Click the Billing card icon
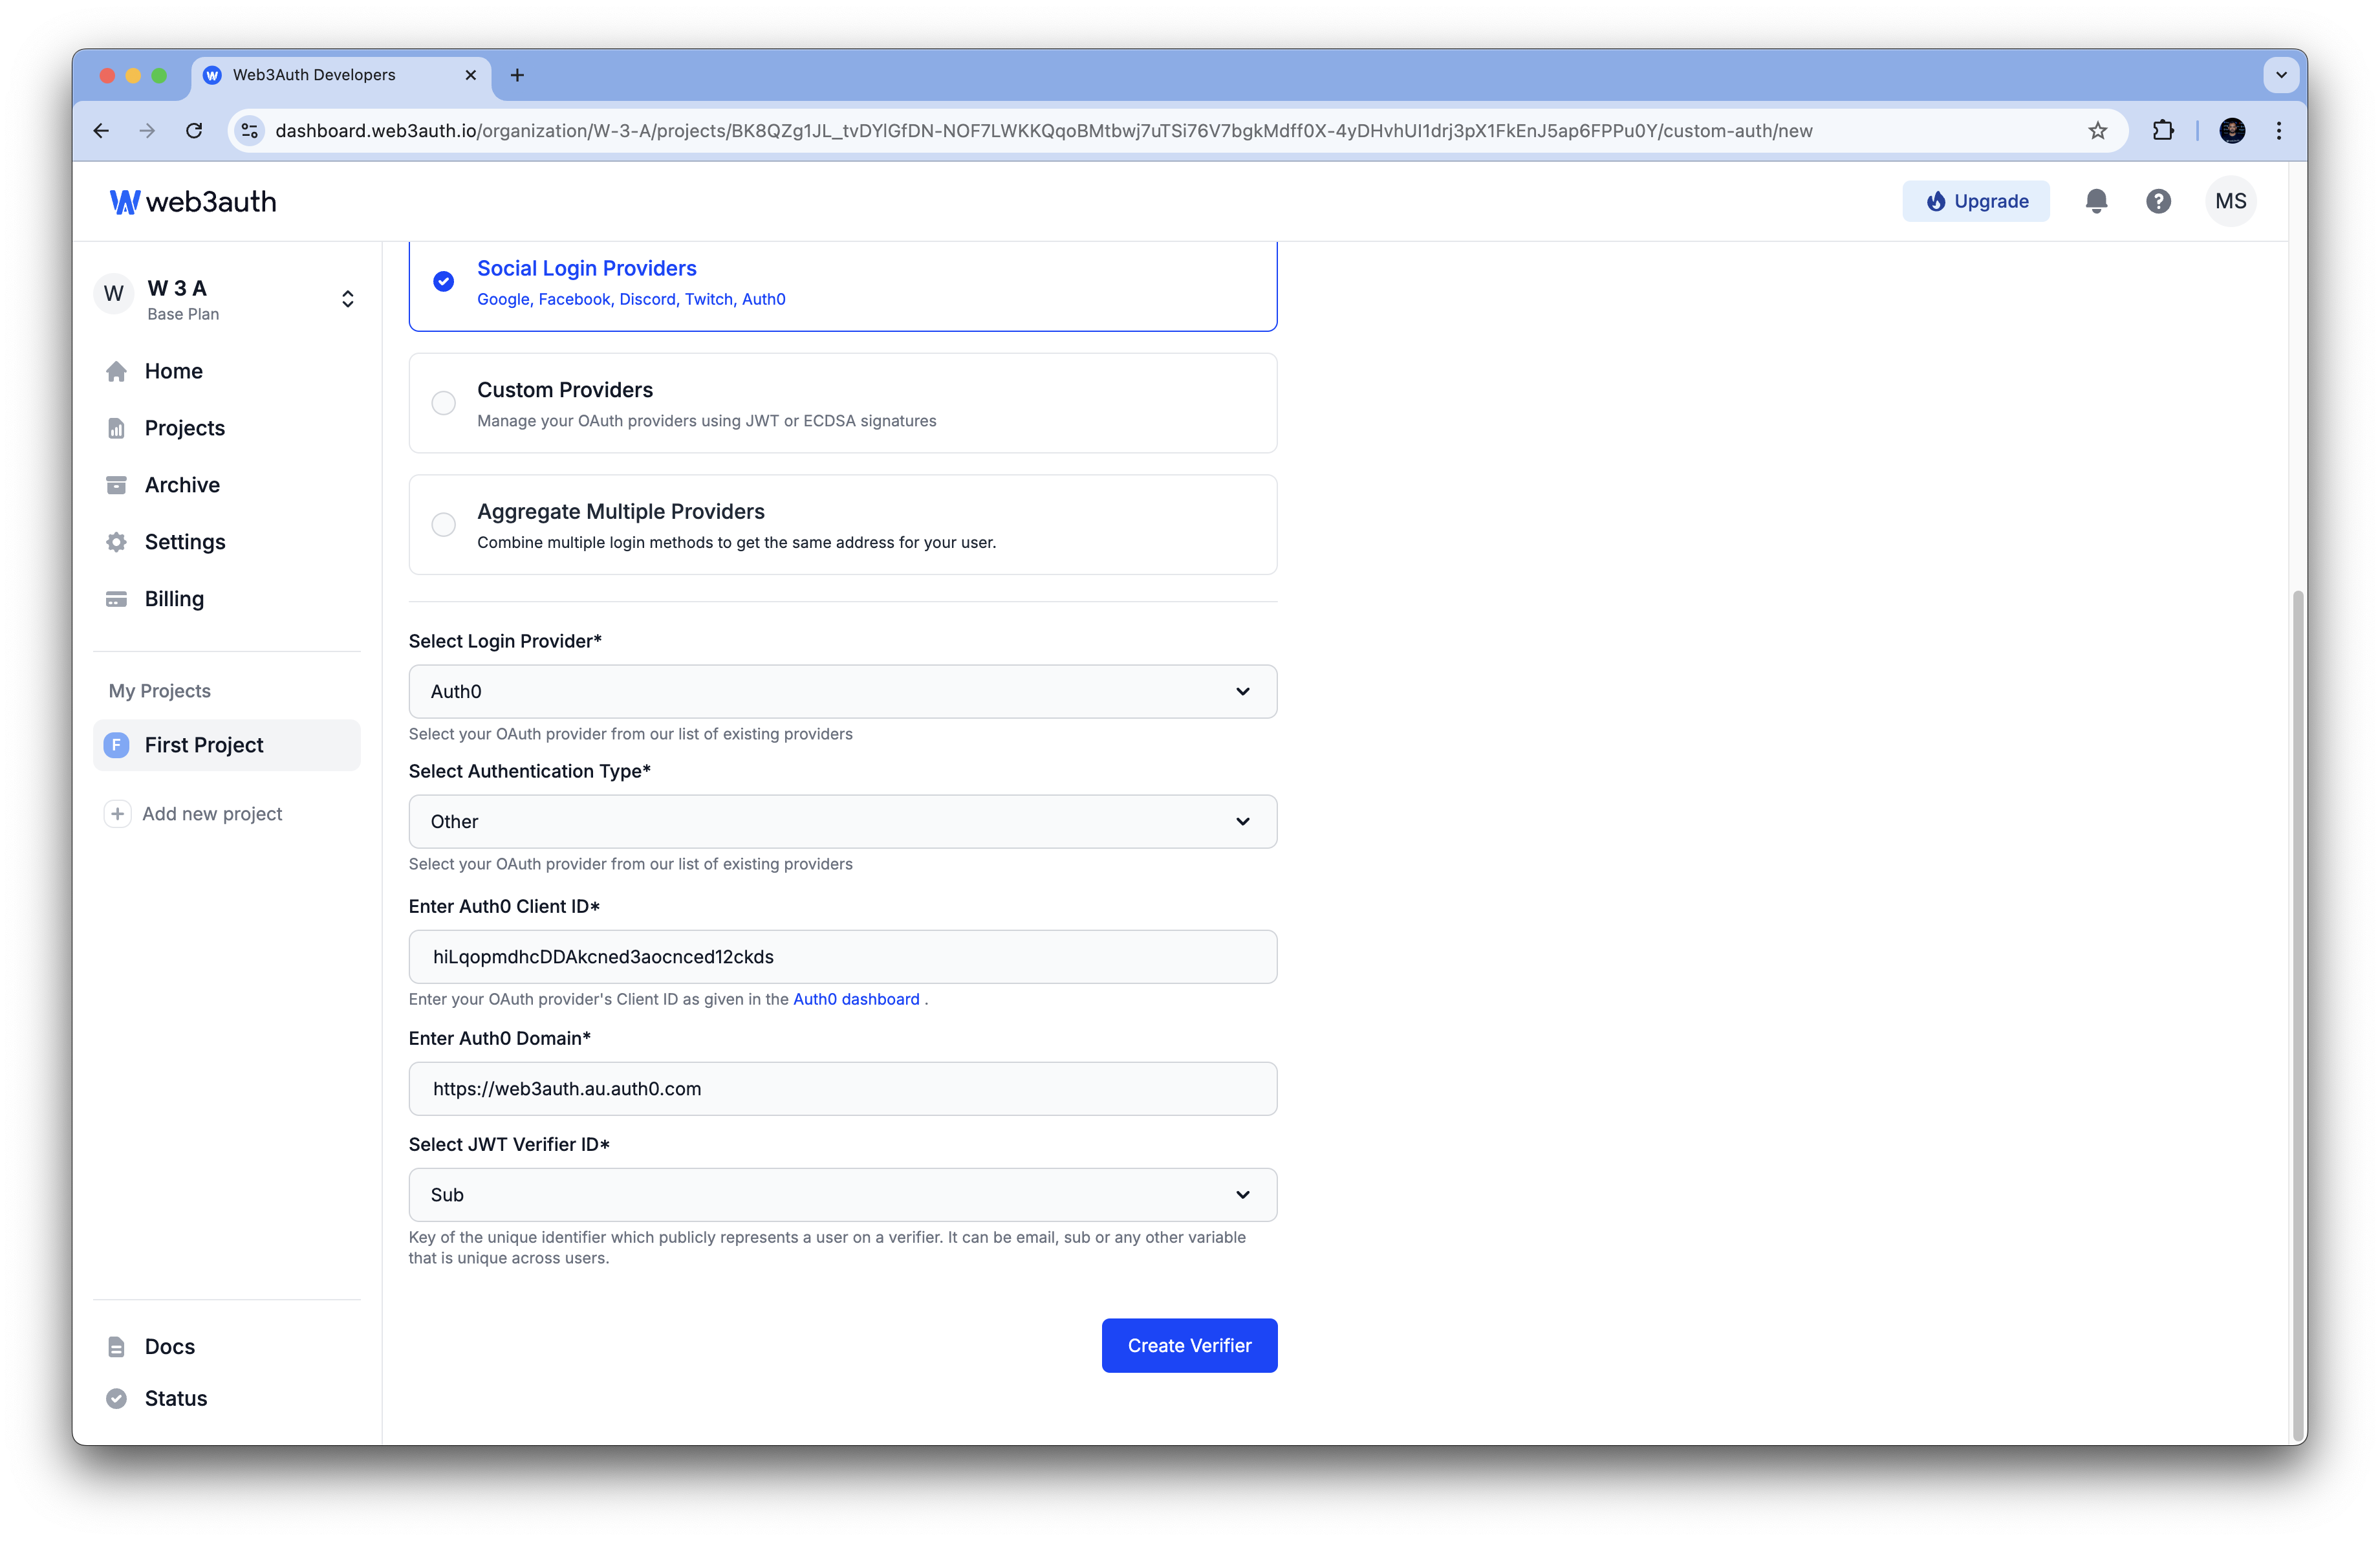Image resolution: width=2380 pixels, height=1541 pixels. click(x=117, y=599)
